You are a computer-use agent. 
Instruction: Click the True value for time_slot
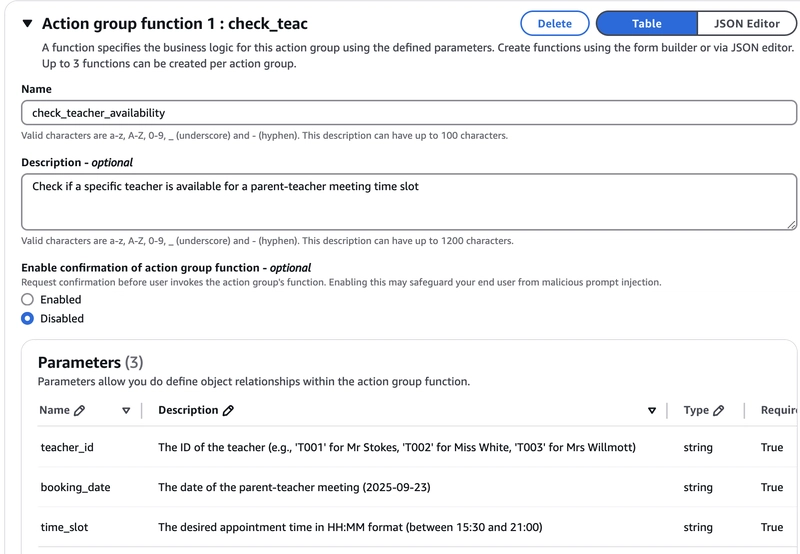772,527
